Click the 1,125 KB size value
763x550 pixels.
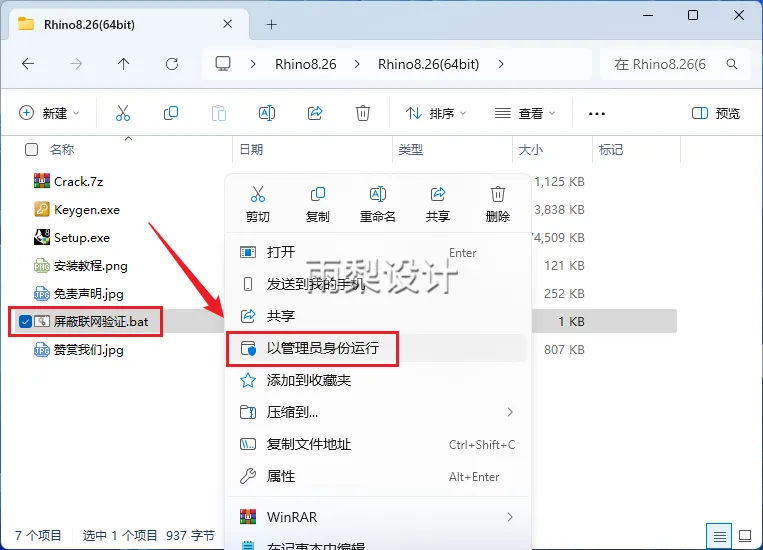(559, 182)
